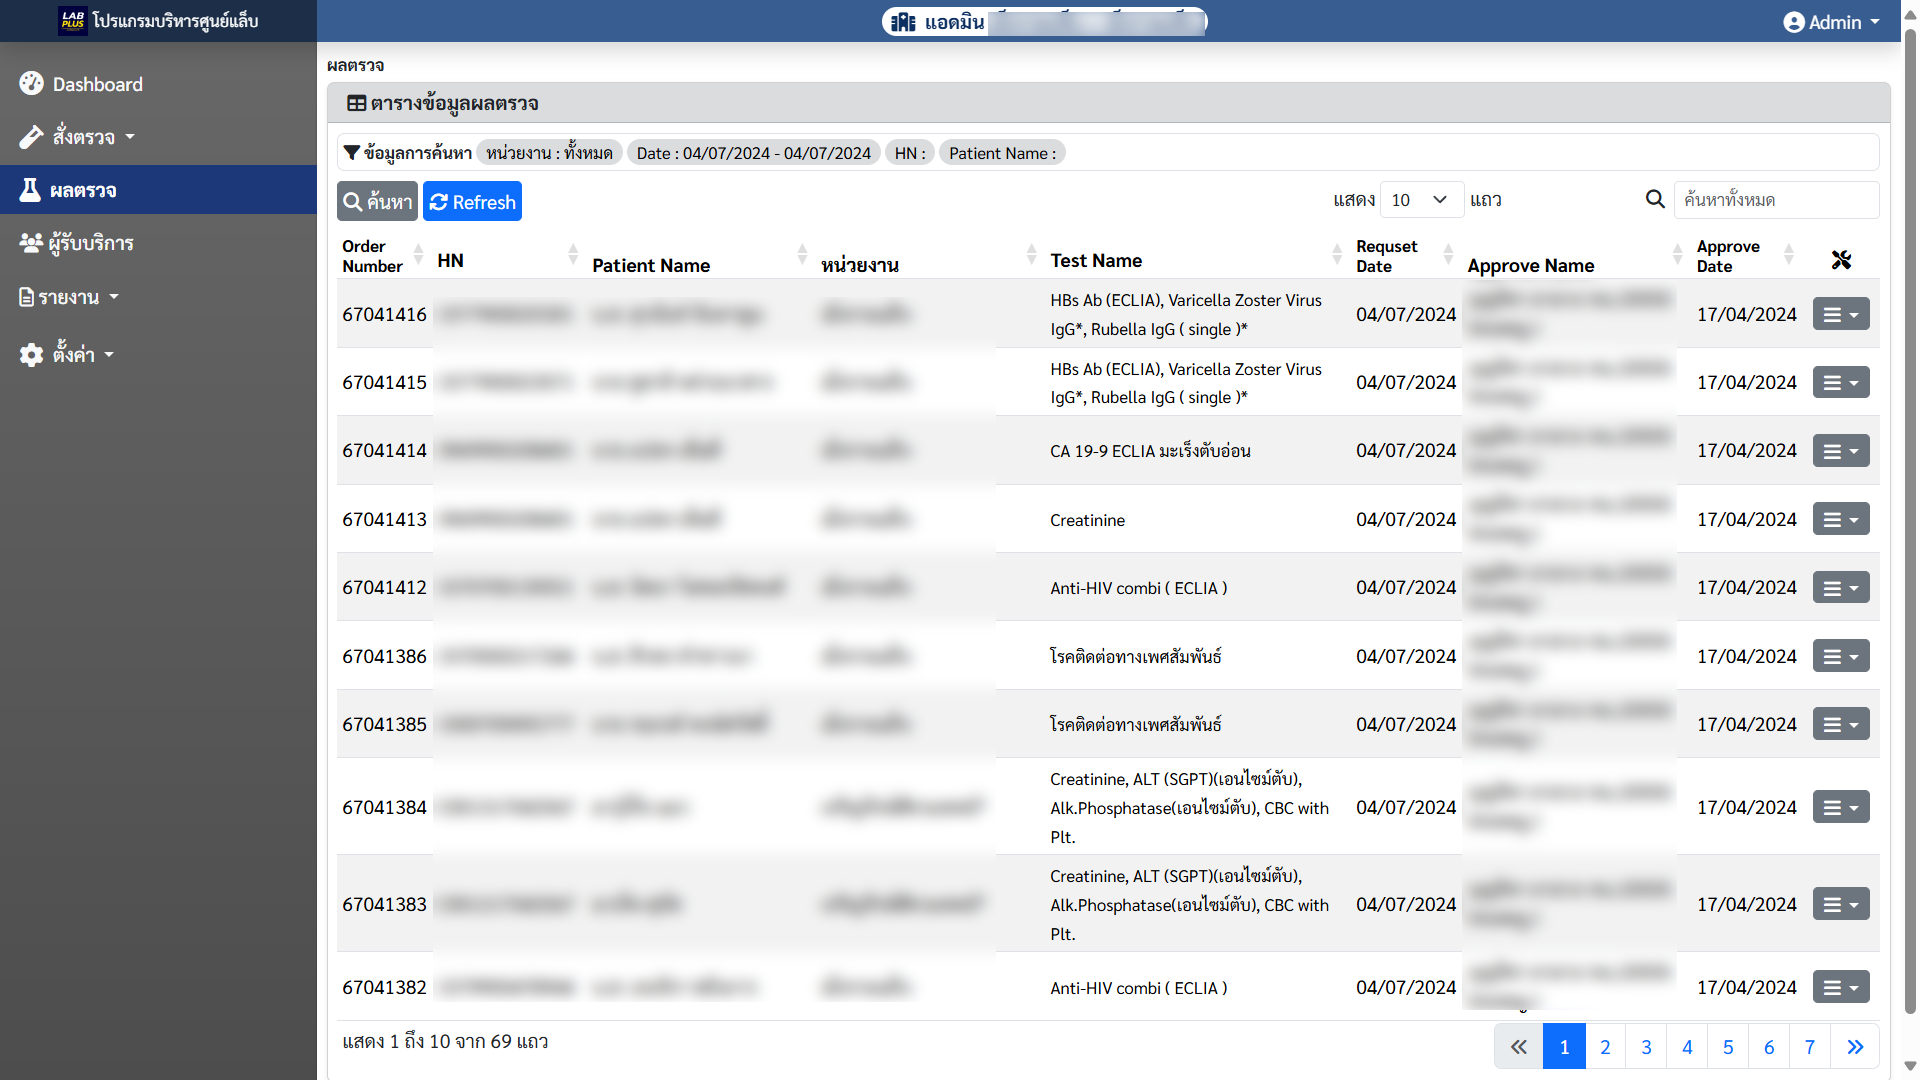Go to last page with double-right arrow

point(1855,1047)
